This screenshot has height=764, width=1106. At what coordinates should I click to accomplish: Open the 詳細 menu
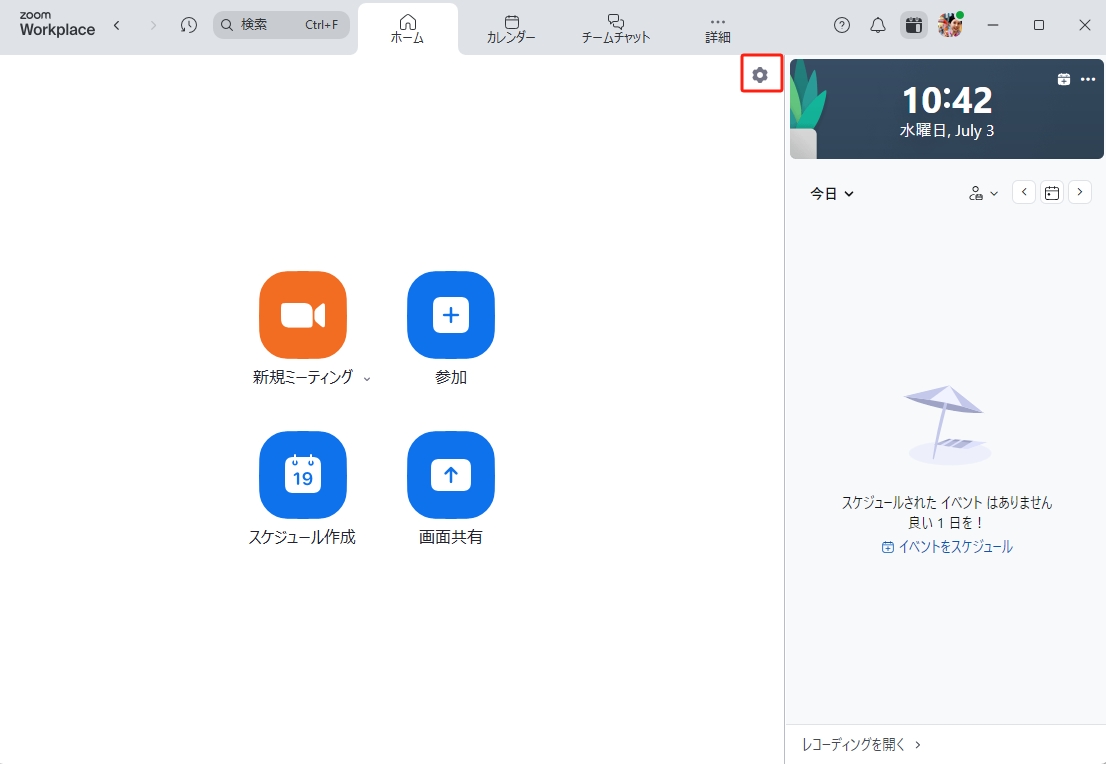(717, 27)
